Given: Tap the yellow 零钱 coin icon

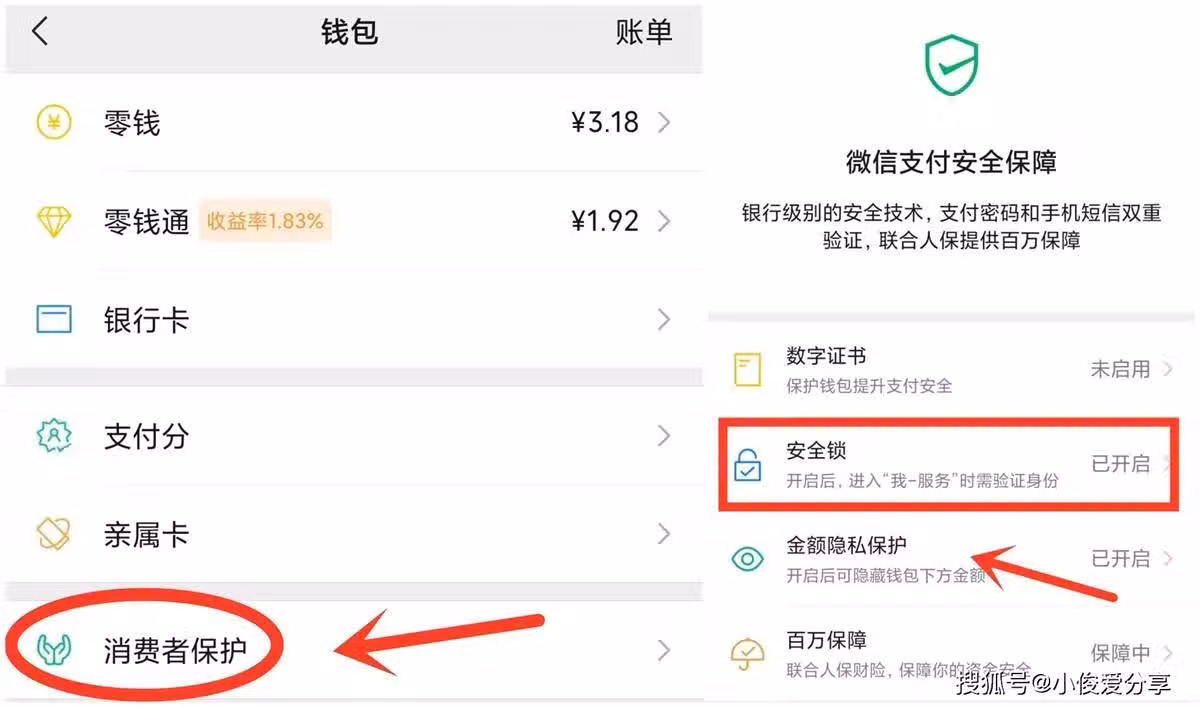Looking at the screenshot, I should click(x=54, y=123).
